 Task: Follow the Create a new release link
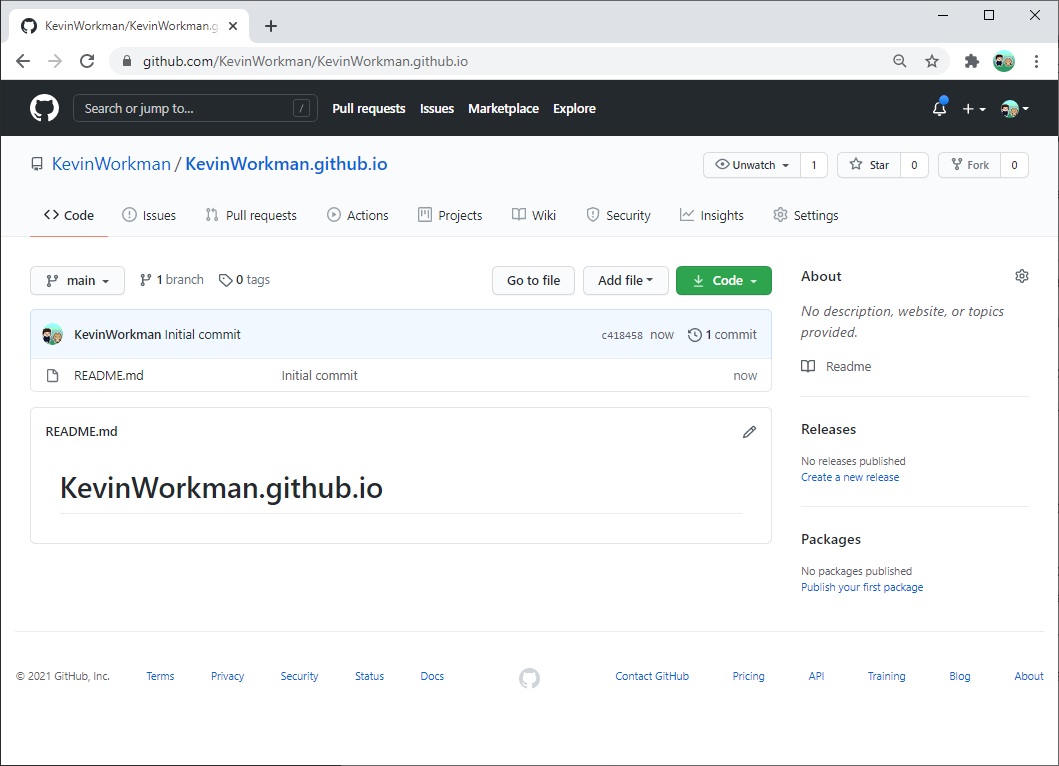tap(849, 477)
